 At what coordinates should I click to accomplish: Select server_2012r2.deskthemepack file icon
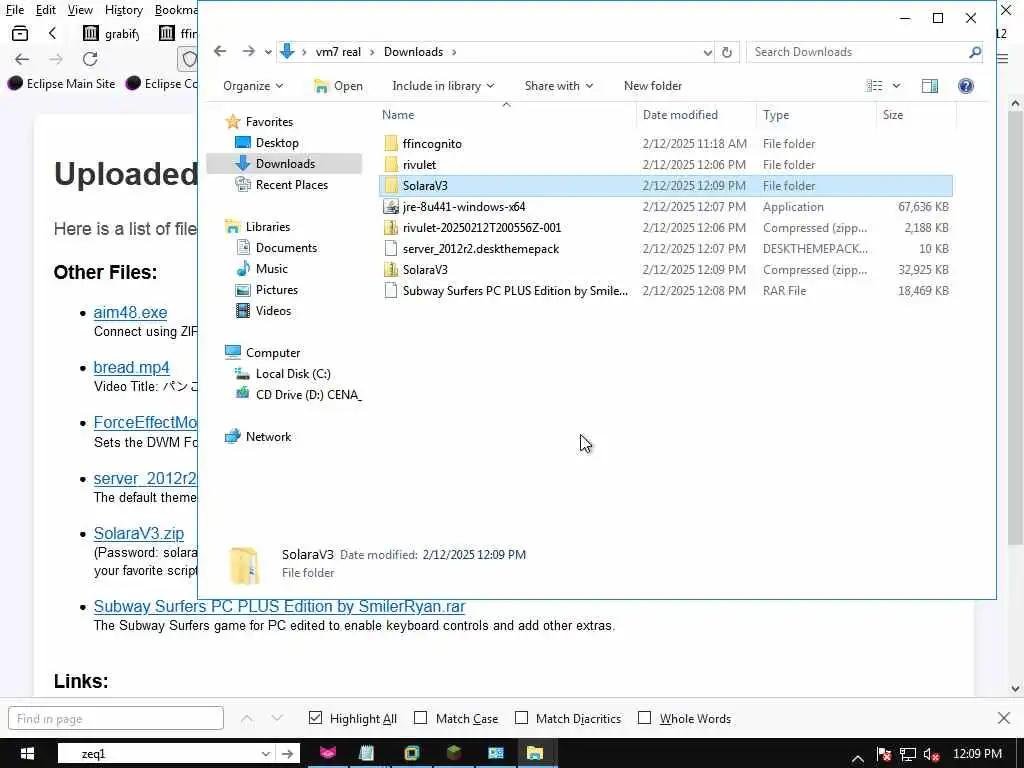[x=391, y=249]
